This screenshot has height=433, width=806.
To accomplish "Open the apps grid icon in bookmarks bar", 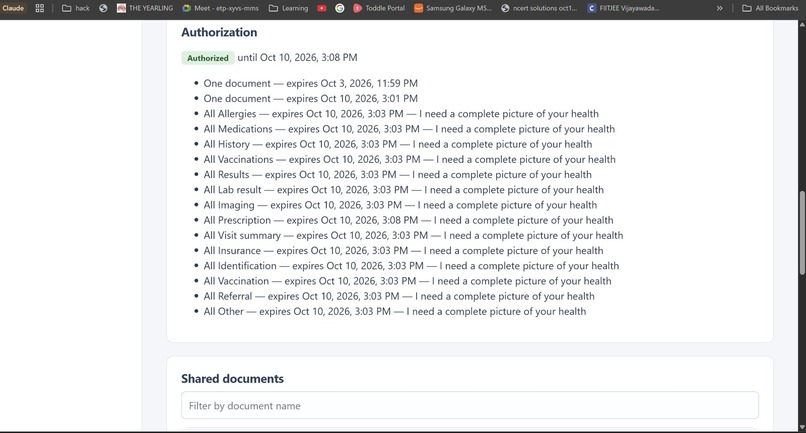I will point(40,8).
